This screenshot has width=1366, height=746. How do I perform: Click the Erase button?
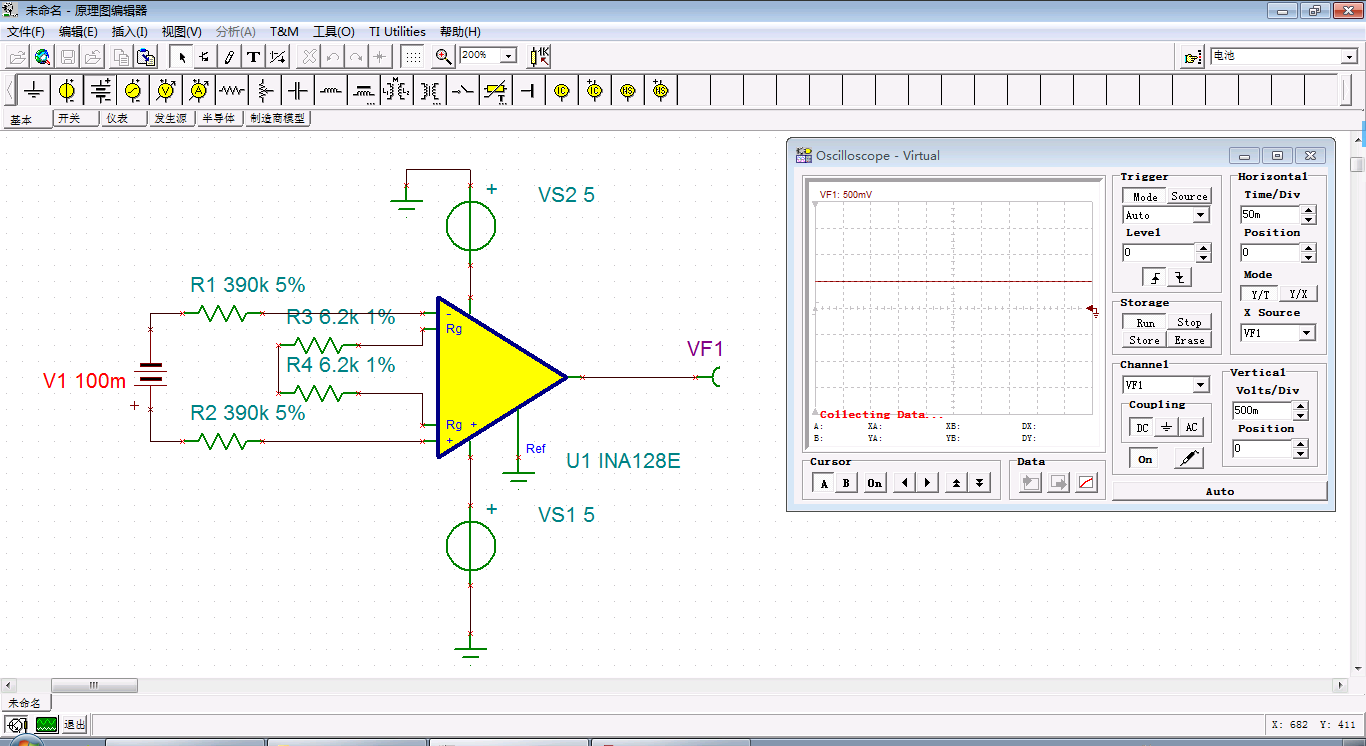(1189, 341)
